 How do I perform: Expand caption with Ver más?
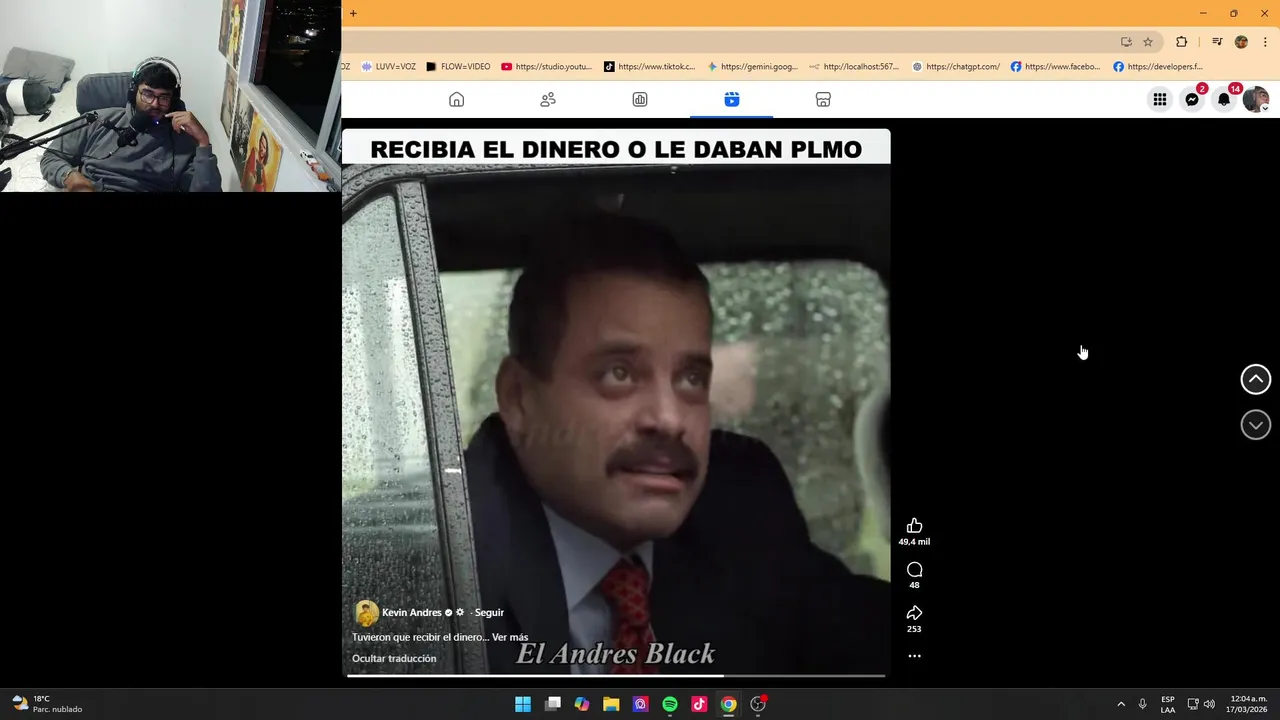(510, 637)
